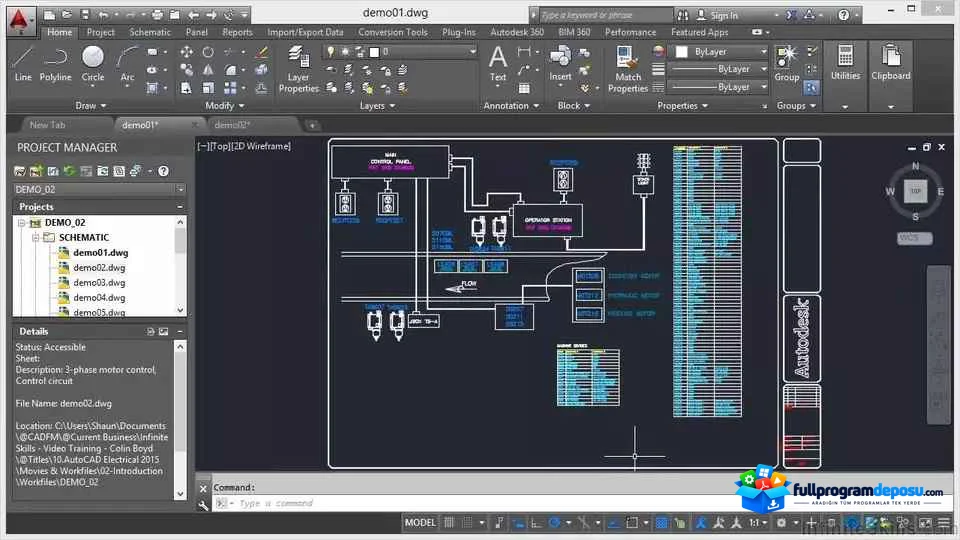This screenshot has width=960, height=540.
Task: Open the layer 0 dropdown list
Action: pos(473,52)
